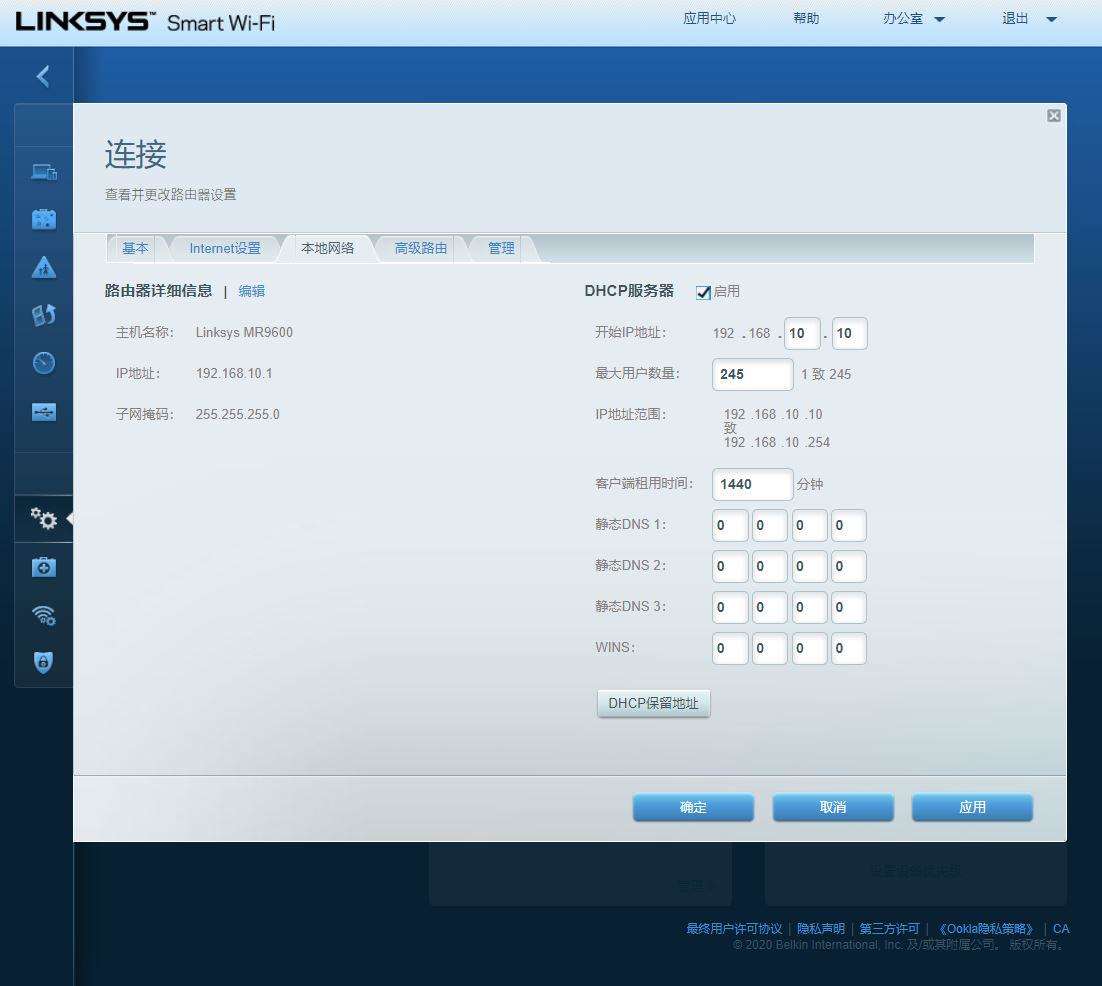This screenshot has width=1102, height=986.
Task: Click the DHCP保留地址 button
Action: 654,703
